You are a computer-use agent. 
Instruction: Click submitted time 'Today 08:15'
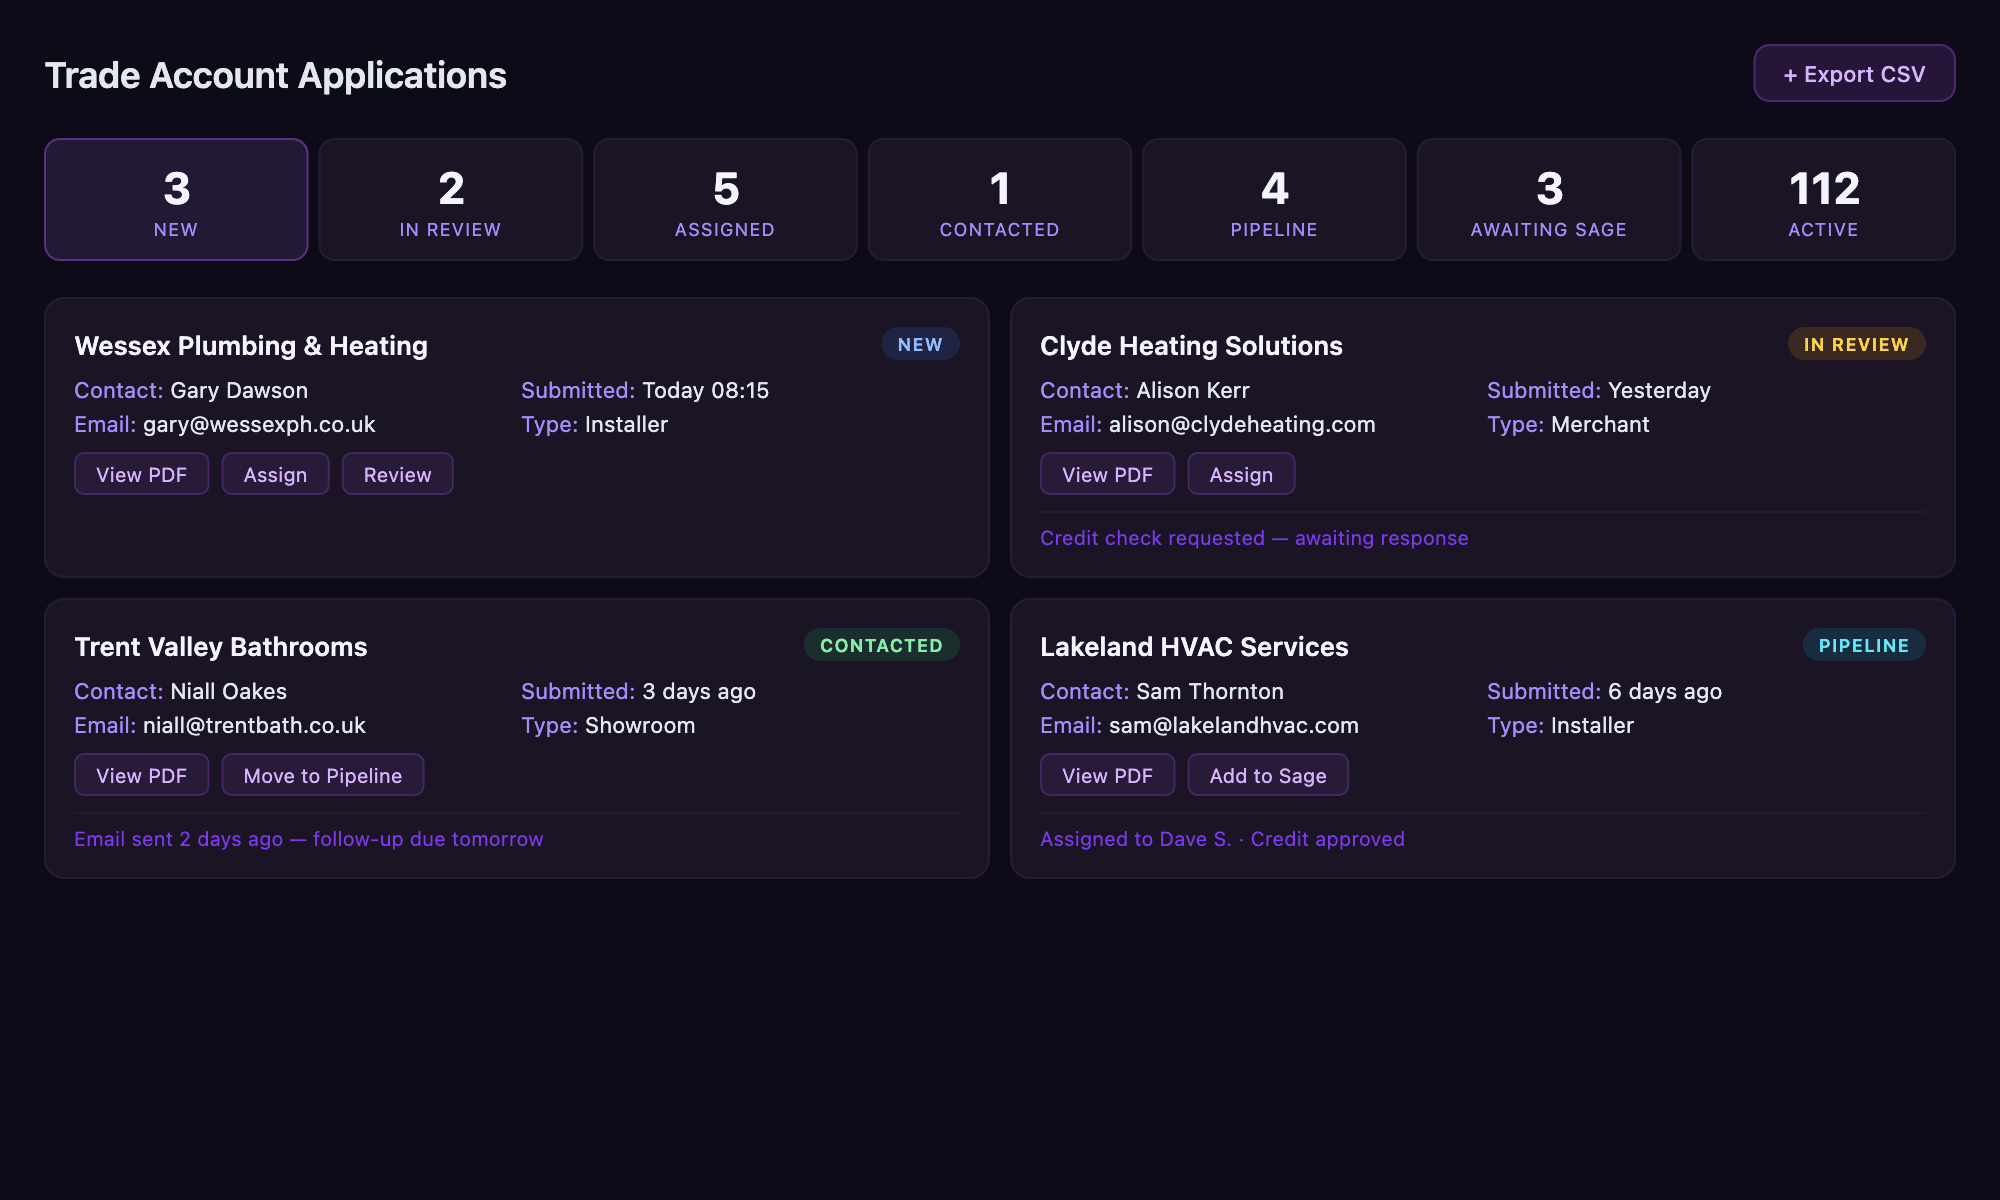tap(705, 390)
